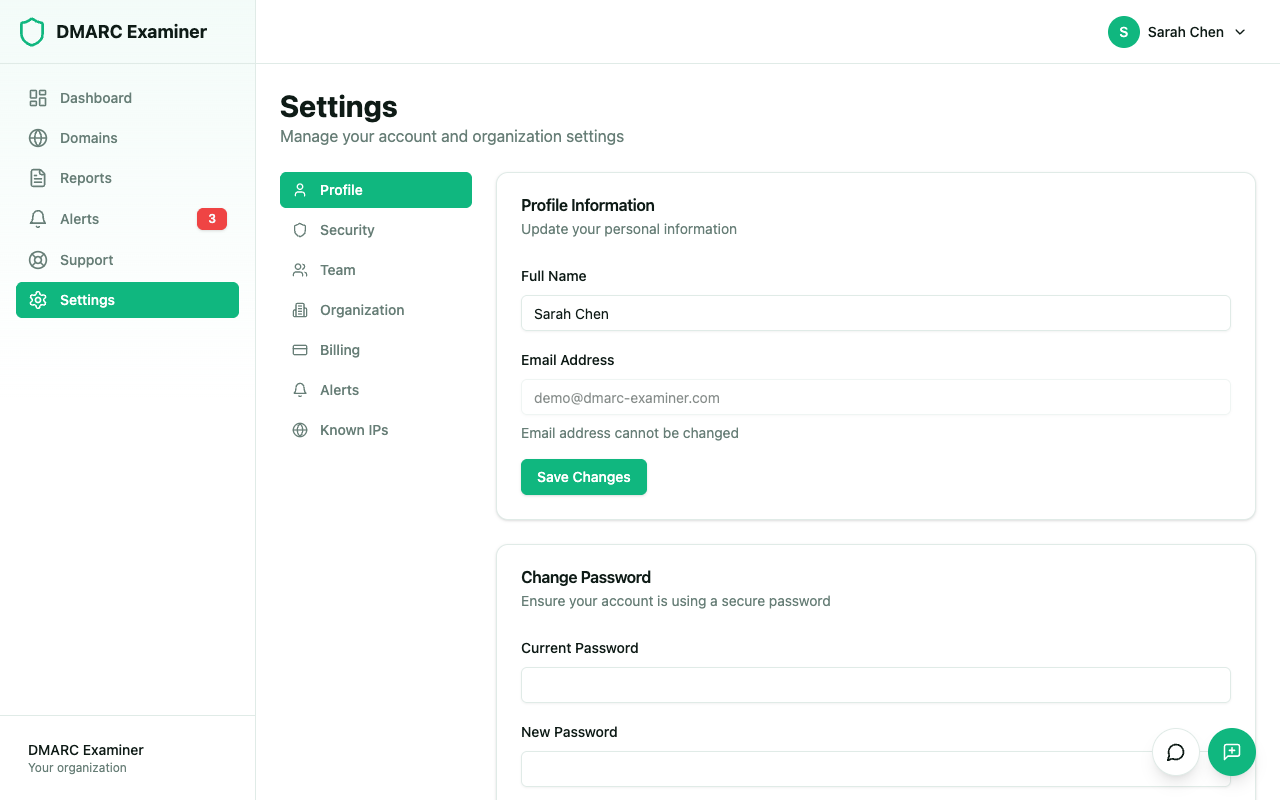Click the Organization building icon
The image size is (1280, 800).
coord(300,310)
